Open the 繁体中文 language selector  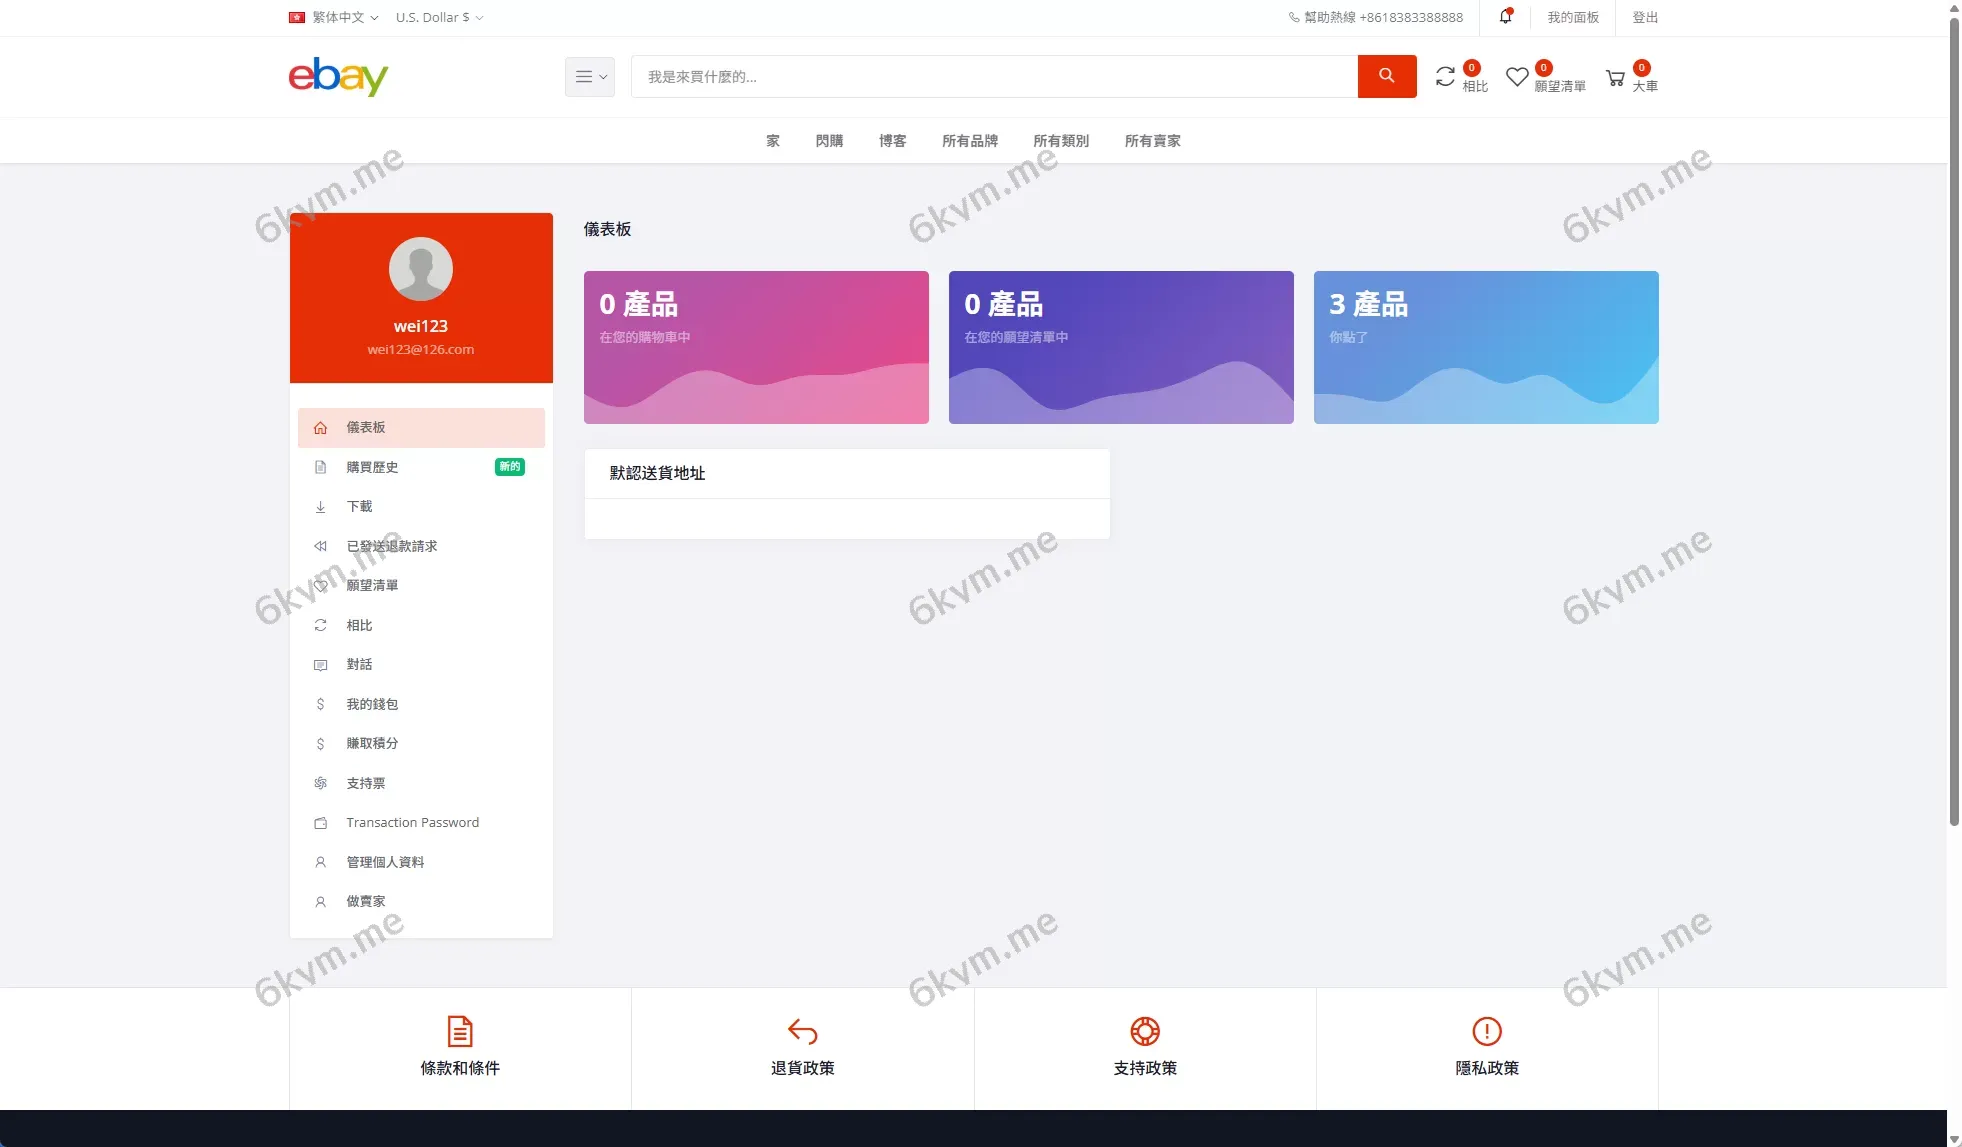point(332,17)
